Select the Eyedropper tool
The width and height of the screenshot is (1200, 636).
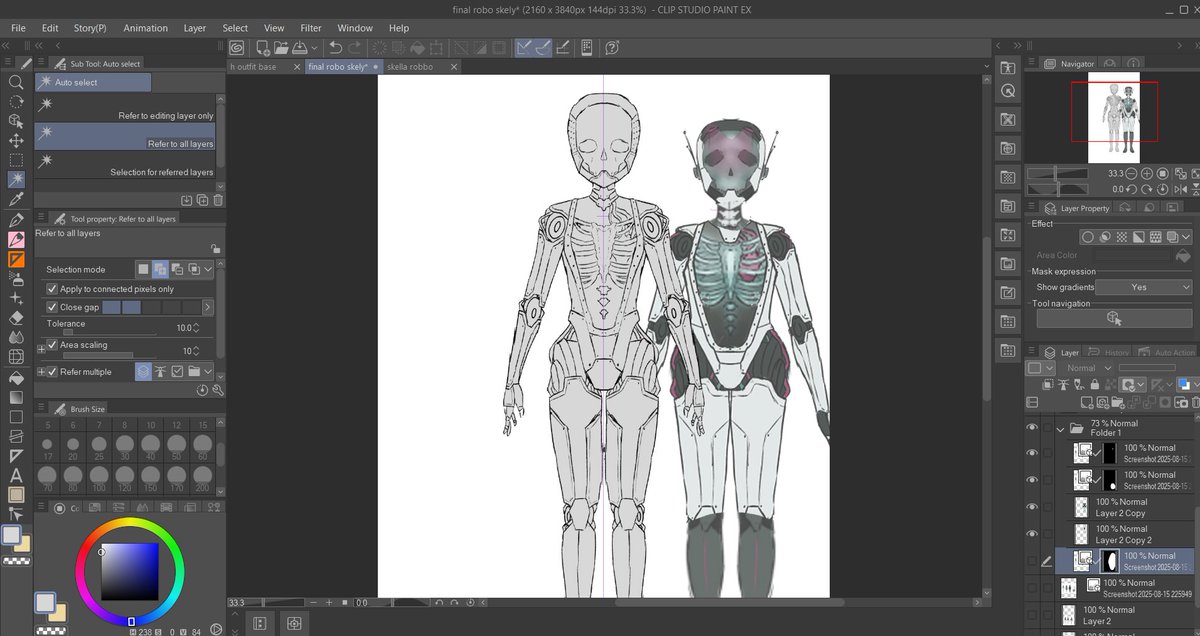[x=16, y=200]
